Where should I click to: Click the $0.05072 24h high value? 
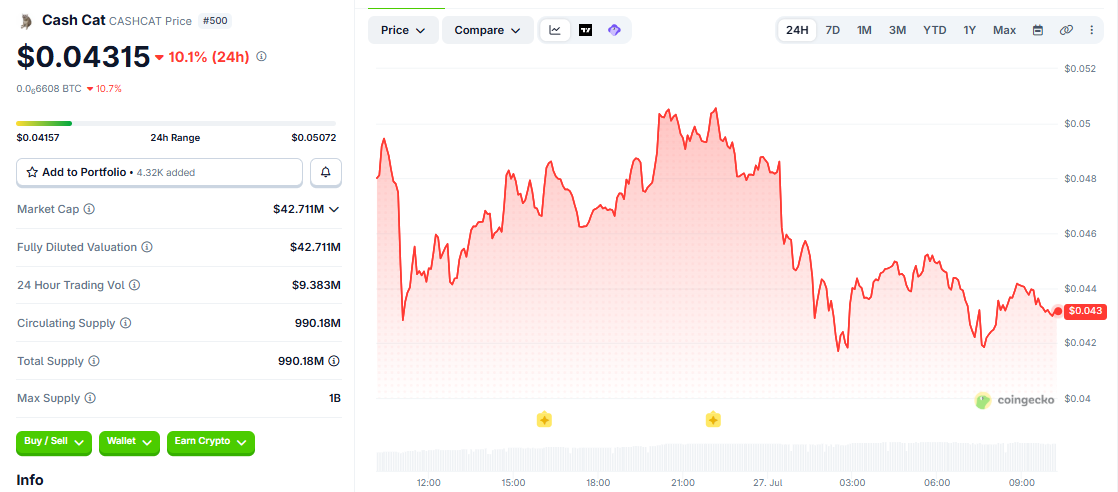[x=314, y=138]
